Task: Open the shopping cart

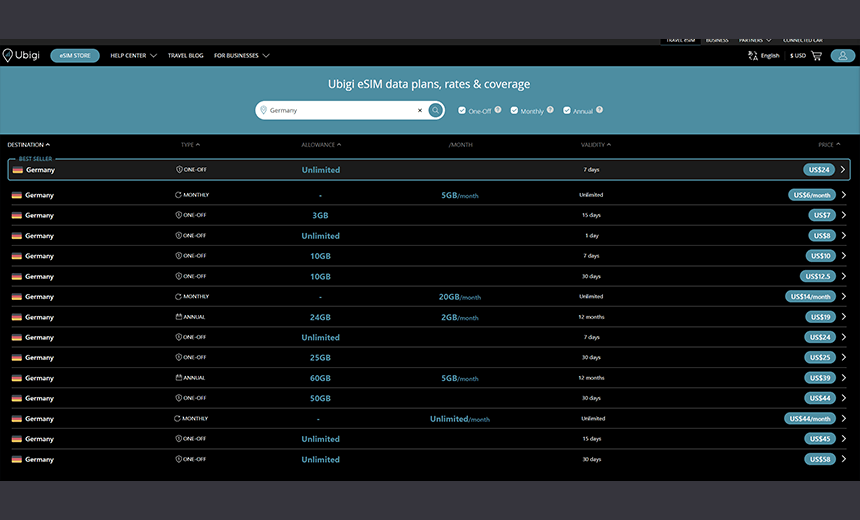Action: tap(816, 55)
